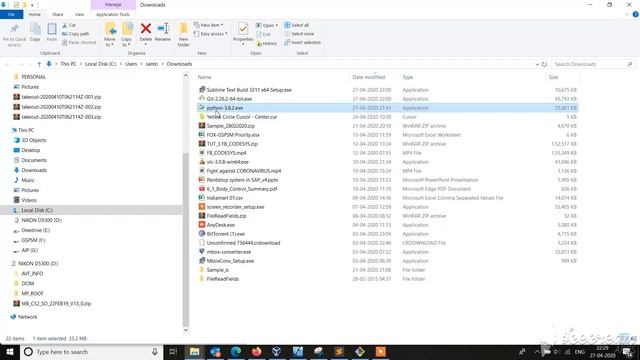This screenshot has height=360, width=640.
Task: Select Music in the navigation pane
Action: 27,180
